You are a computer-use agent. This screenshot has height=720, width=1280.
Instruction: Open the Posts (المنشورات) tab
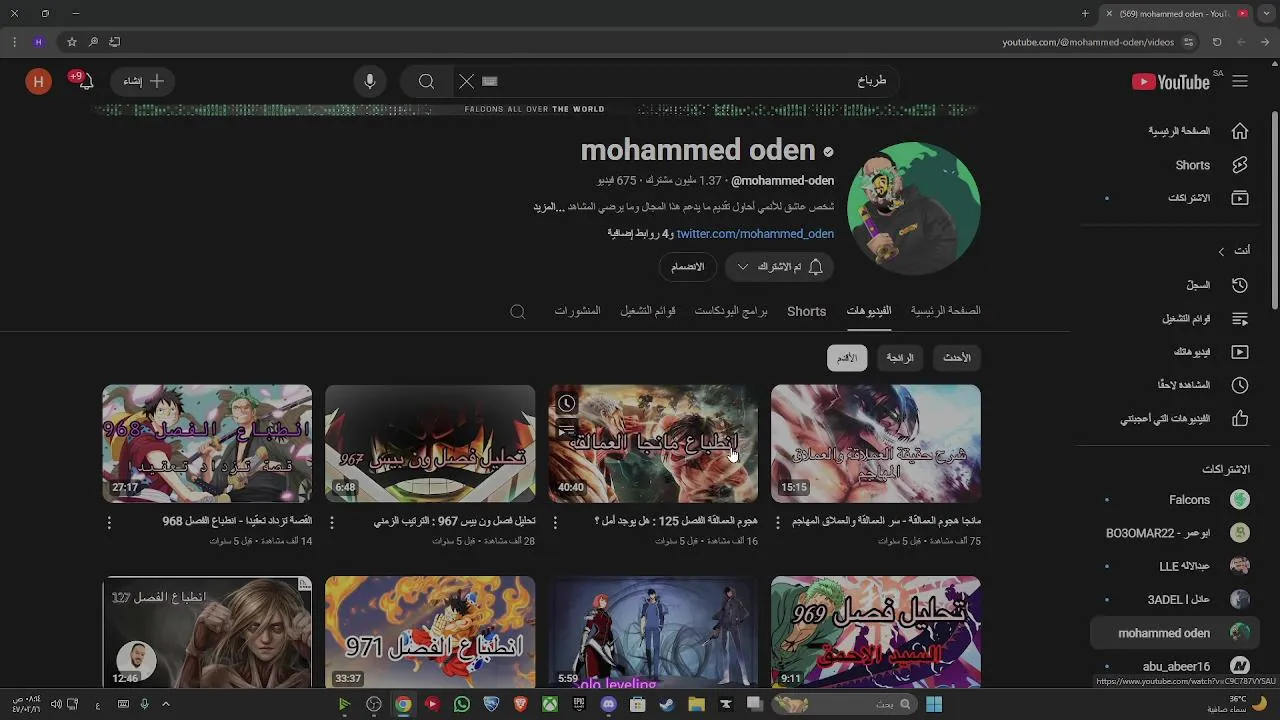coord(577,311)
